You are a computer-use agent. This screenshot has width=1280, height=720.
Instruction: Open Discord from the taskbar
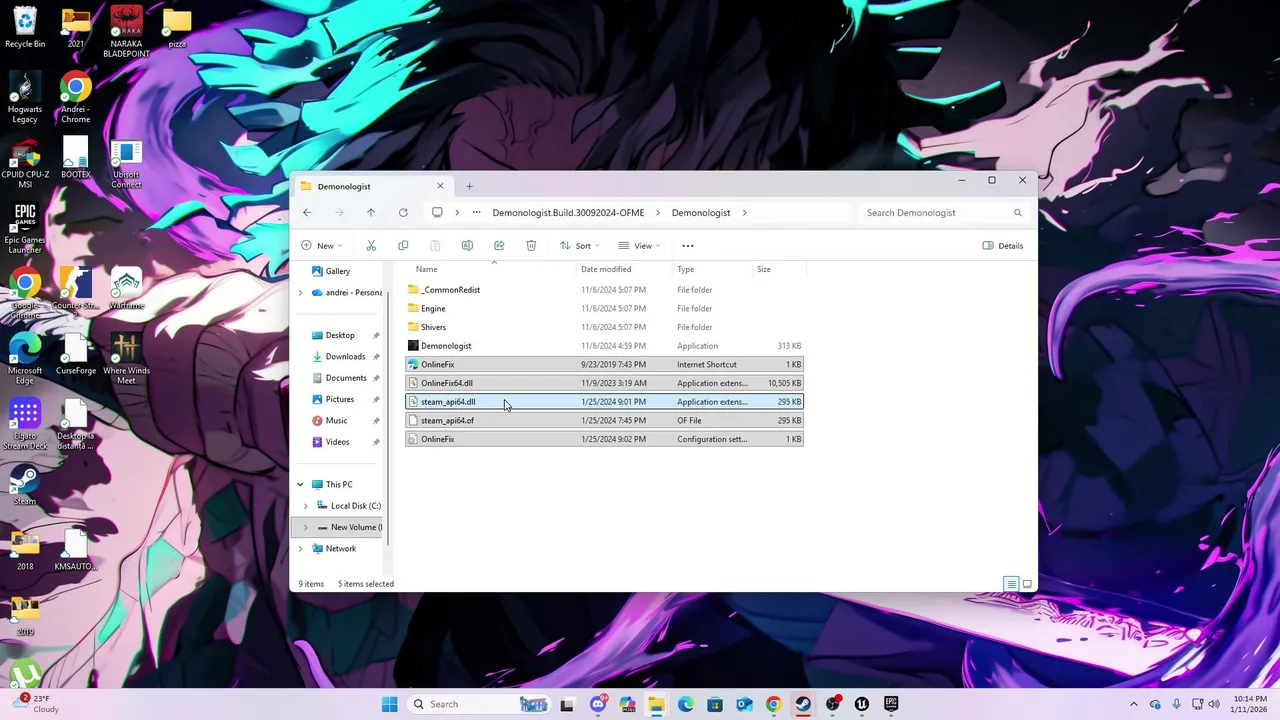(598, 704)
